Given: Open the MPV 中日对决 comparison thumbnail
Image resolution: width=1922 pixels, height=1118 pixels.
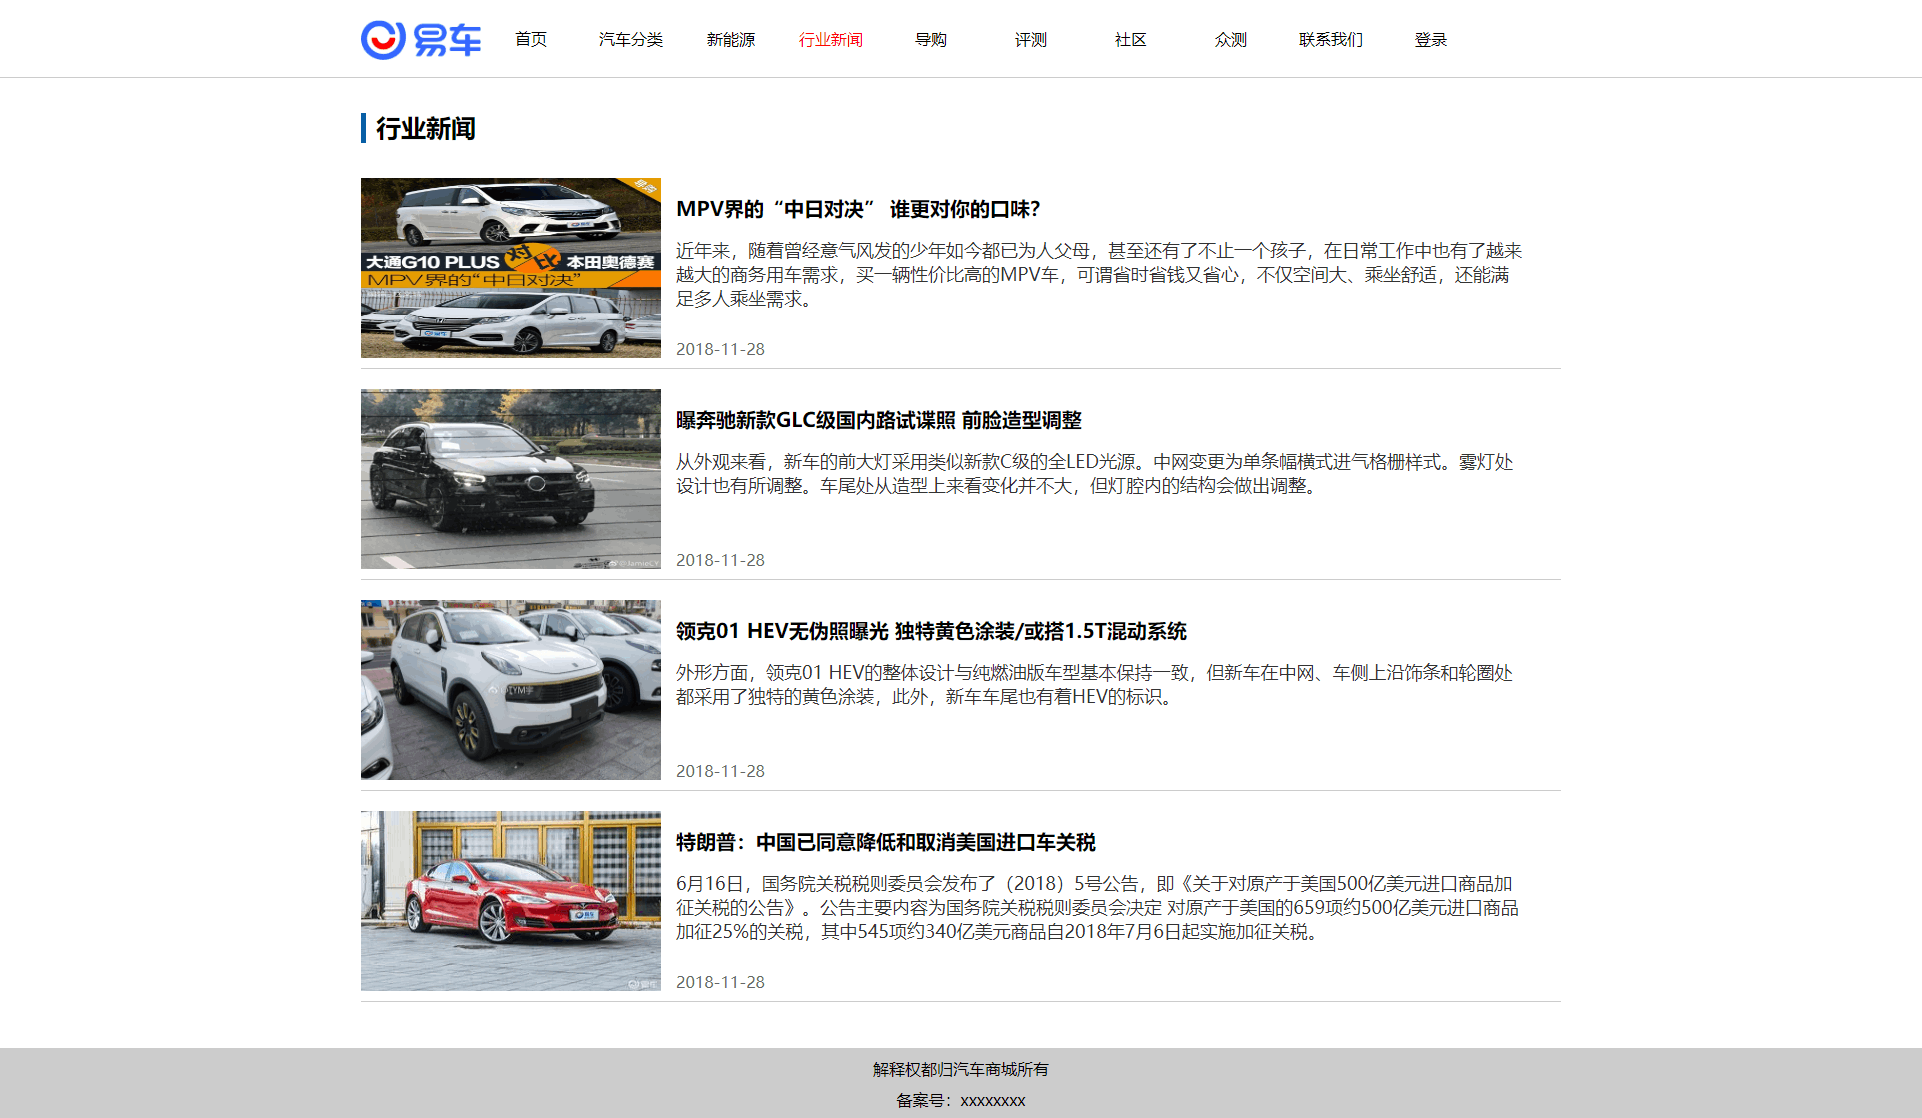Looking at the screenshot, I should 511,268.
